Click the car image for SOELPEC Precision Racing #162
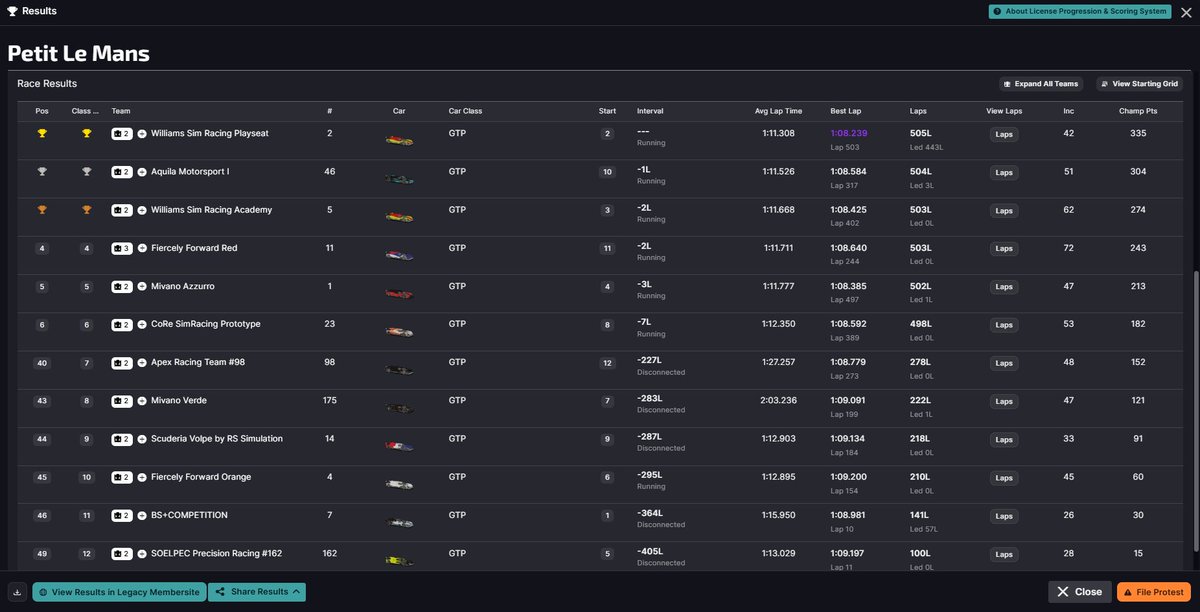 (x=399, y=560)
